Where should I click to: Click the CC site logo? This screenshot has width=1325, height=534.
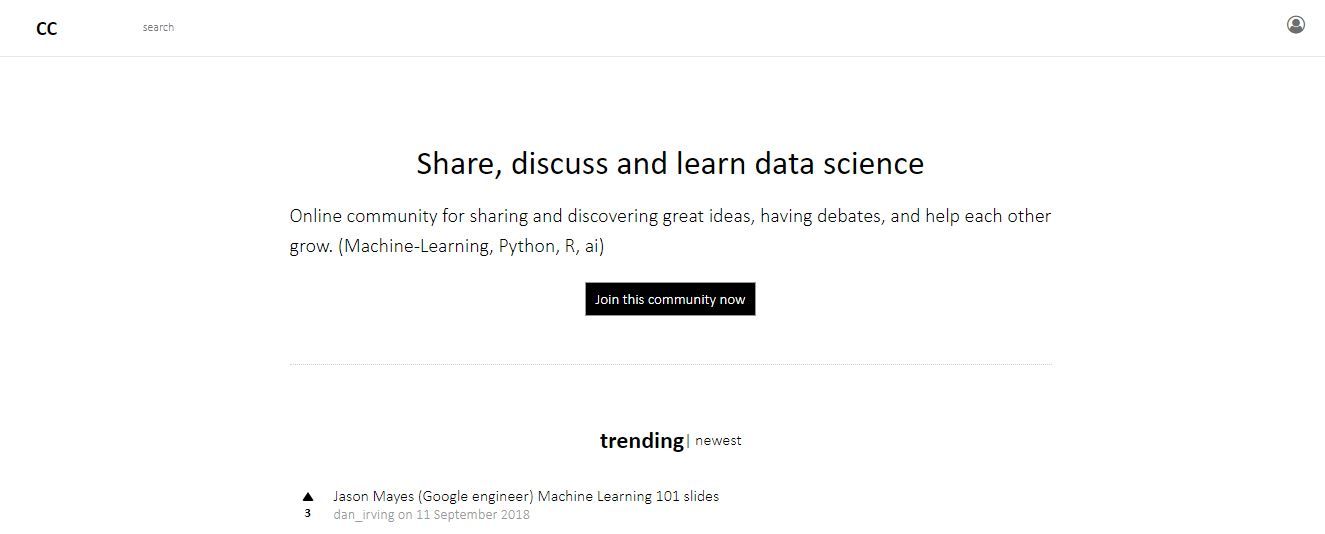[46, 29]
